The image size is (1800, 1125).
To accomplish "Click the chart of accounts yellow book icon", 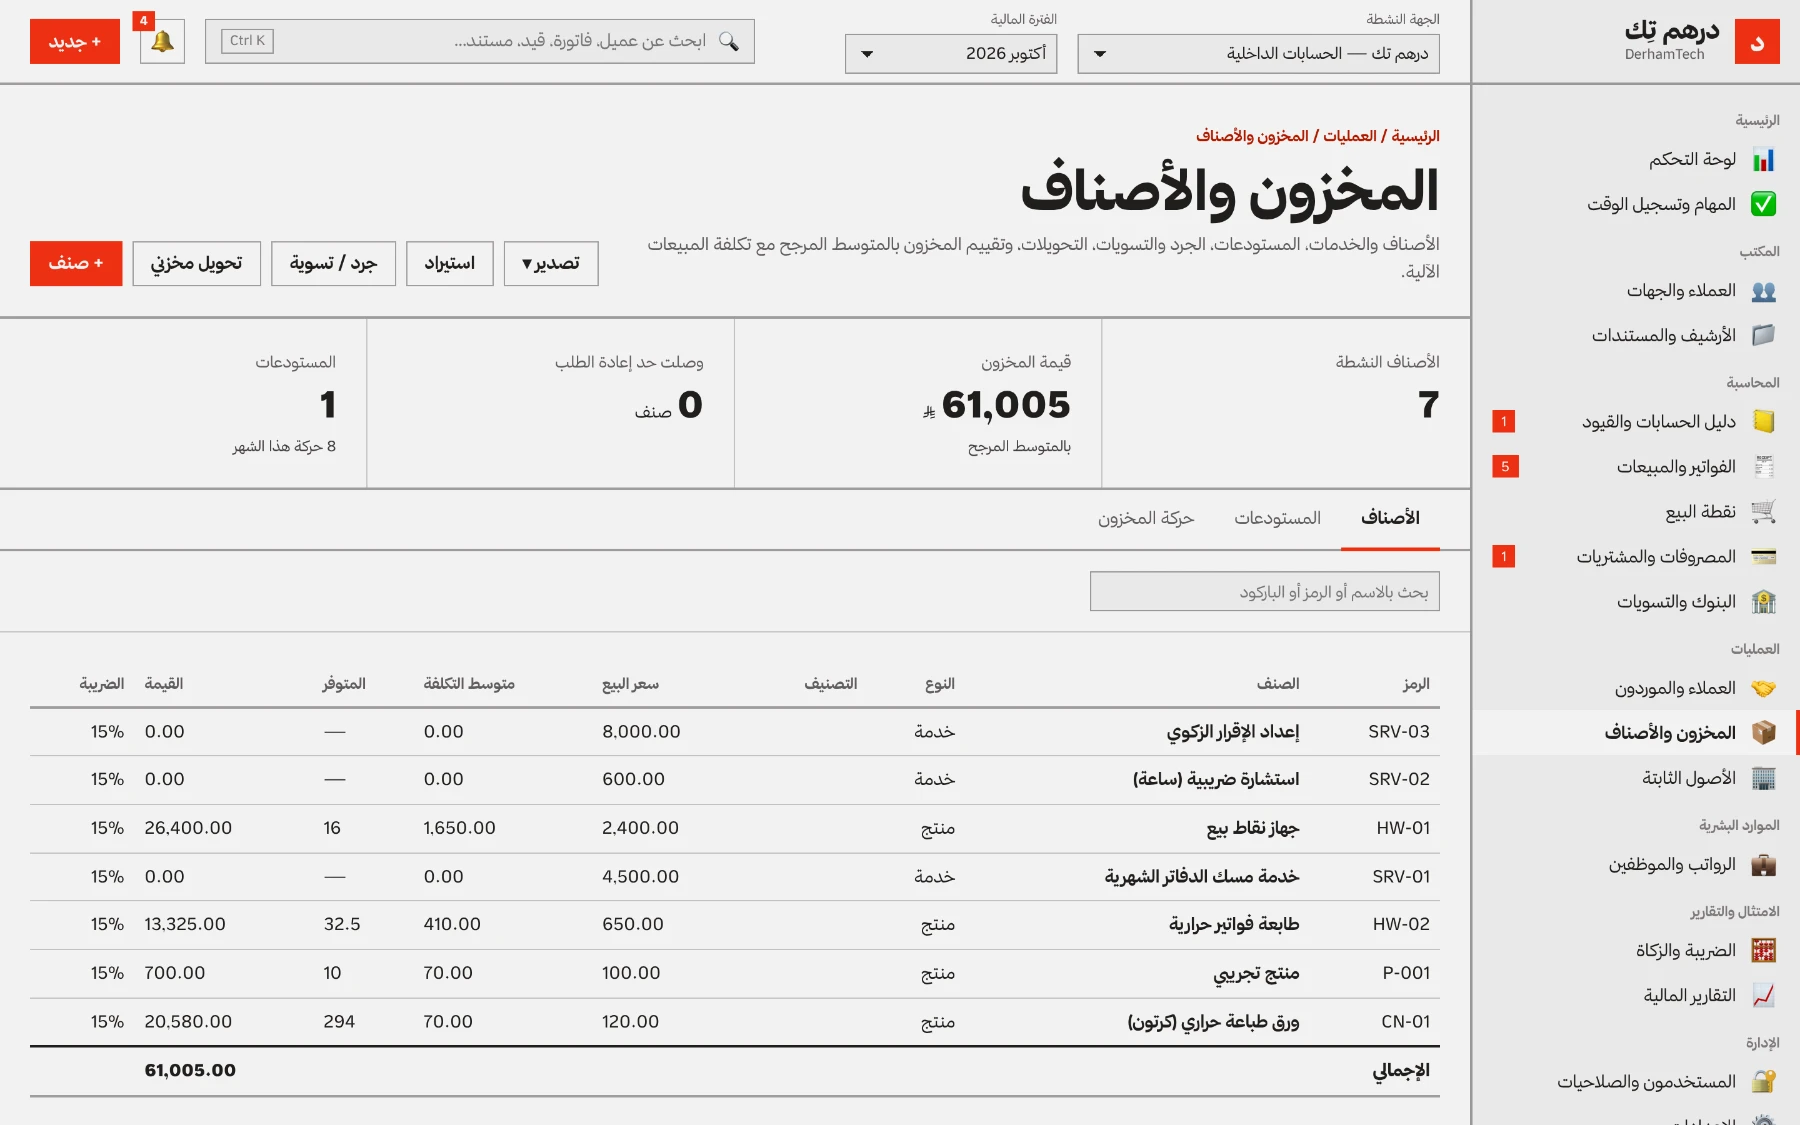I will point(1763,422).
